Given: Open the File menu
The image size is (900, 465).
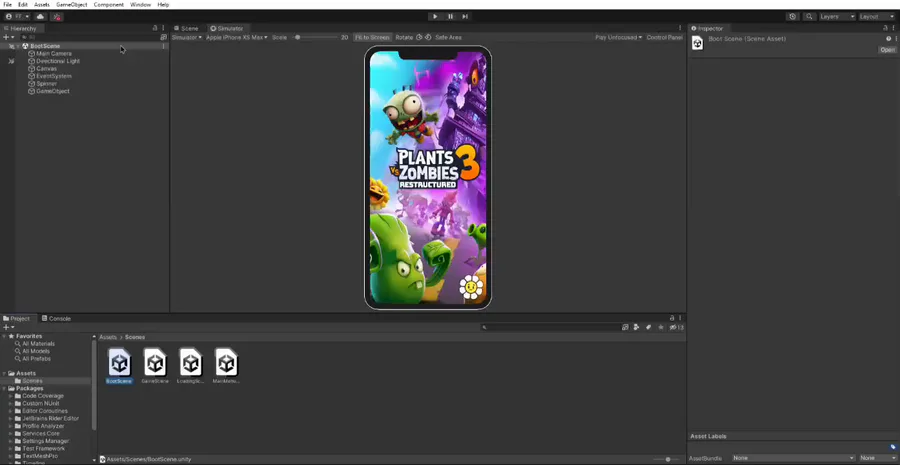Looking at the screenshot, I should click(x=7, y=5).
